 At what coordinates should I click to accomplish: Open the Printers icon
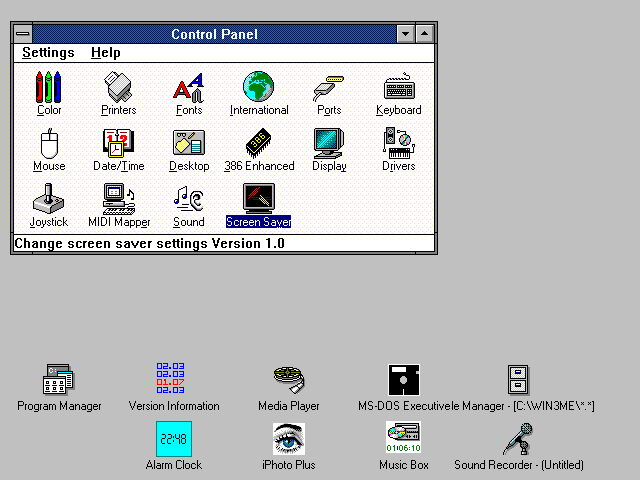tap(118, 87)
